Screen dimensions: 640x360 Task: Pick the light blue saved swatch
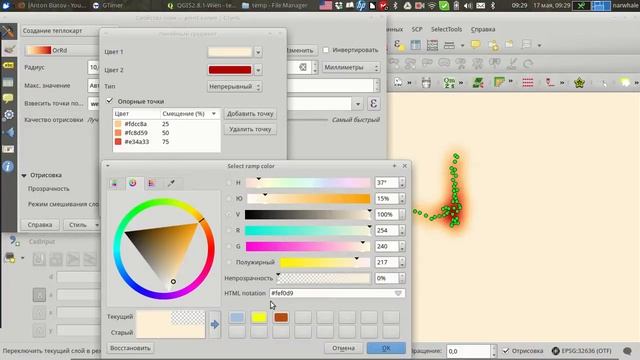pyautogui.click(x=237, y=317)
